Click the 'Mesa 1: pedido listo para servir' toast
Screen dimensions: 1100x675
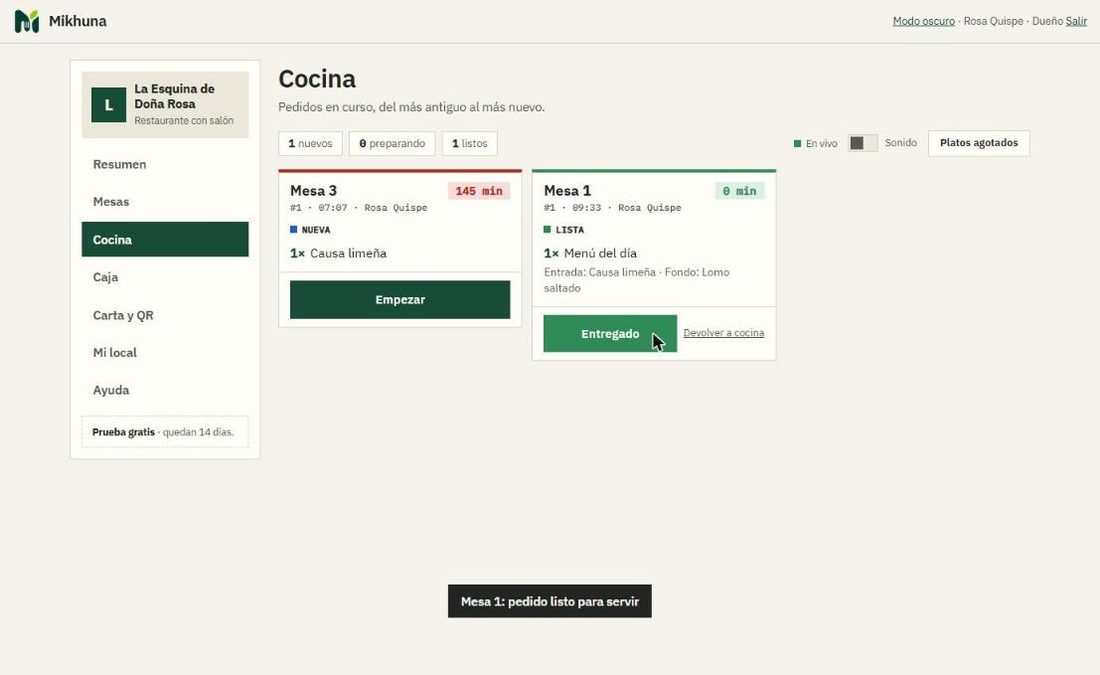click(549, 601)
